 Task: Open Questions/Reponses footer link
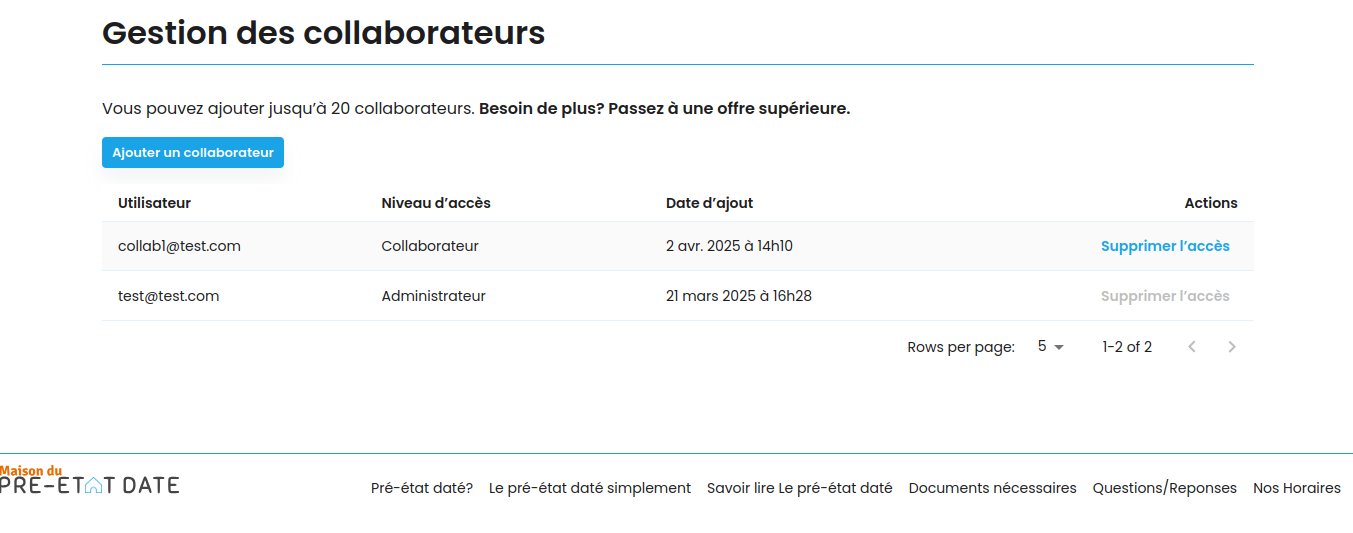[1165, 488]
